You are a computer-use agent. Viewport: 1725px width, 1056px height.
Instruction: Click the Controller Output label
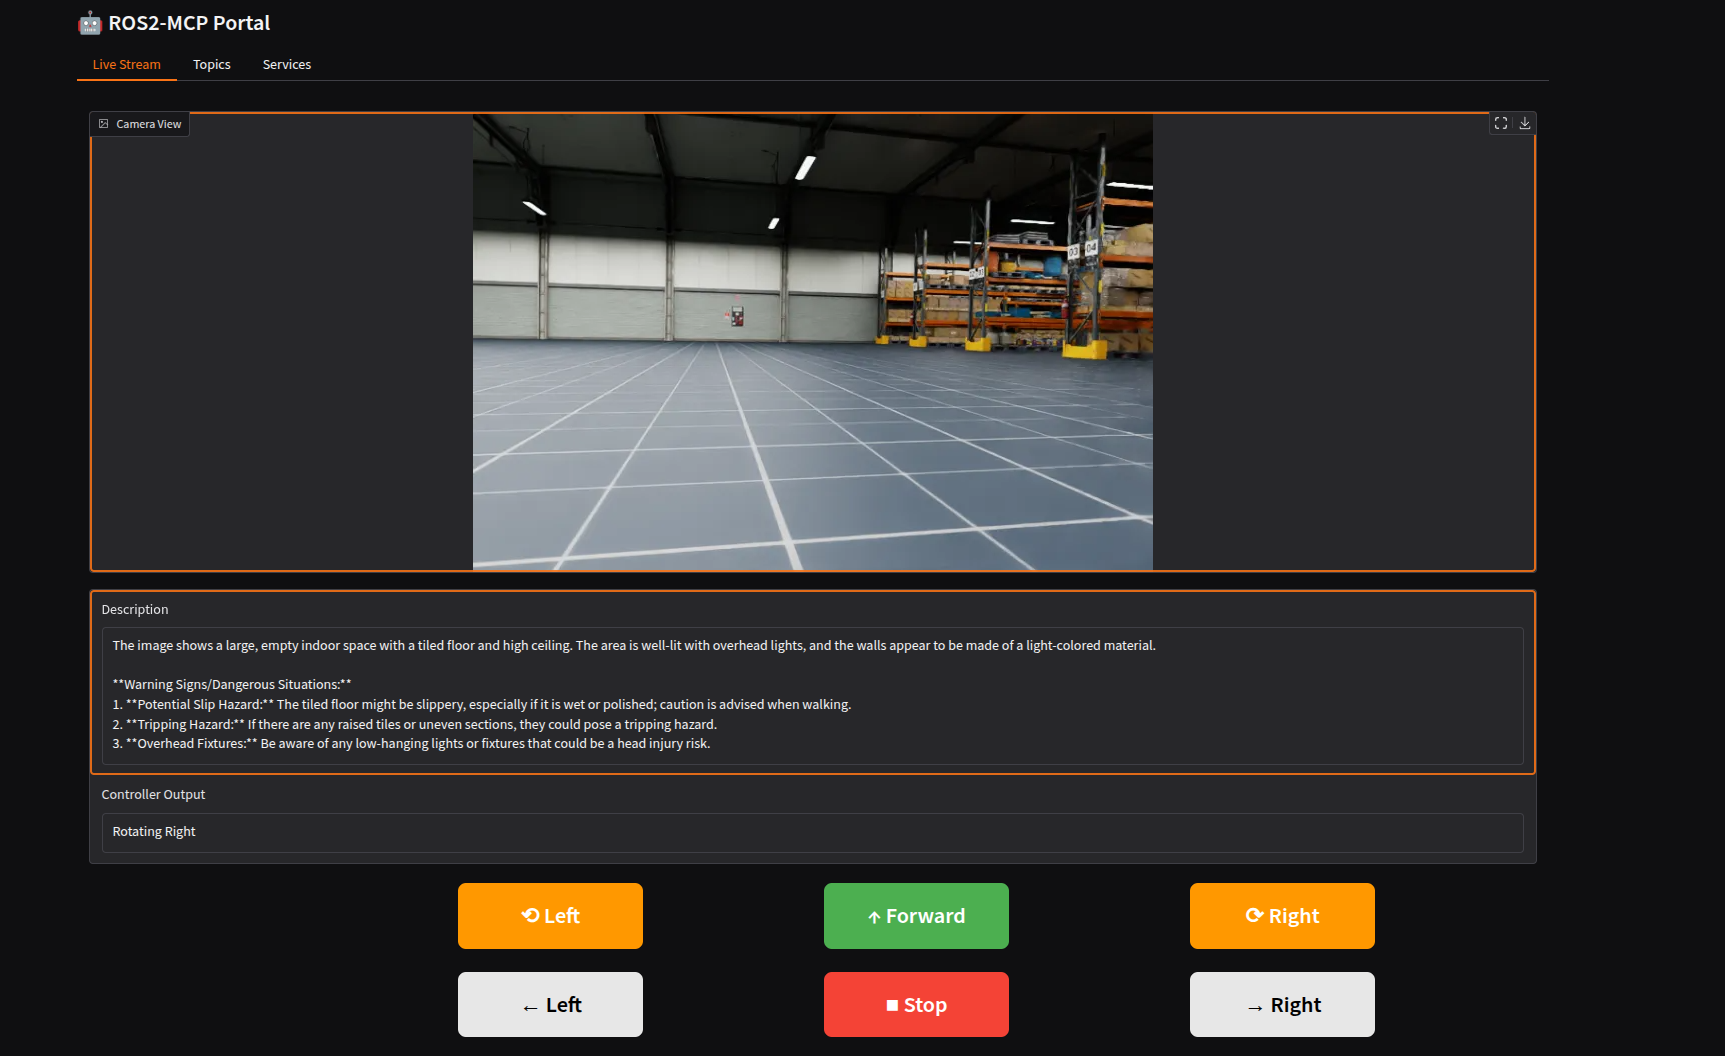pos(153,794)
